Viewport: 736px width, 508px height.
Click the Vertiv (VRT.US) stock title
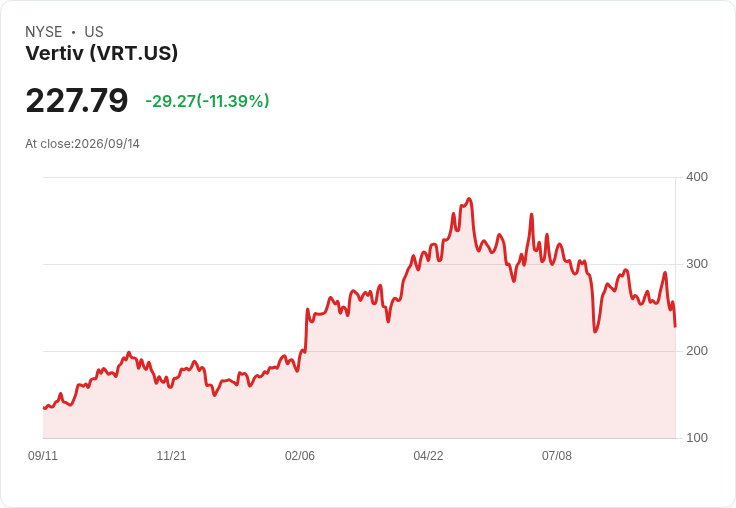click(102, 53)
